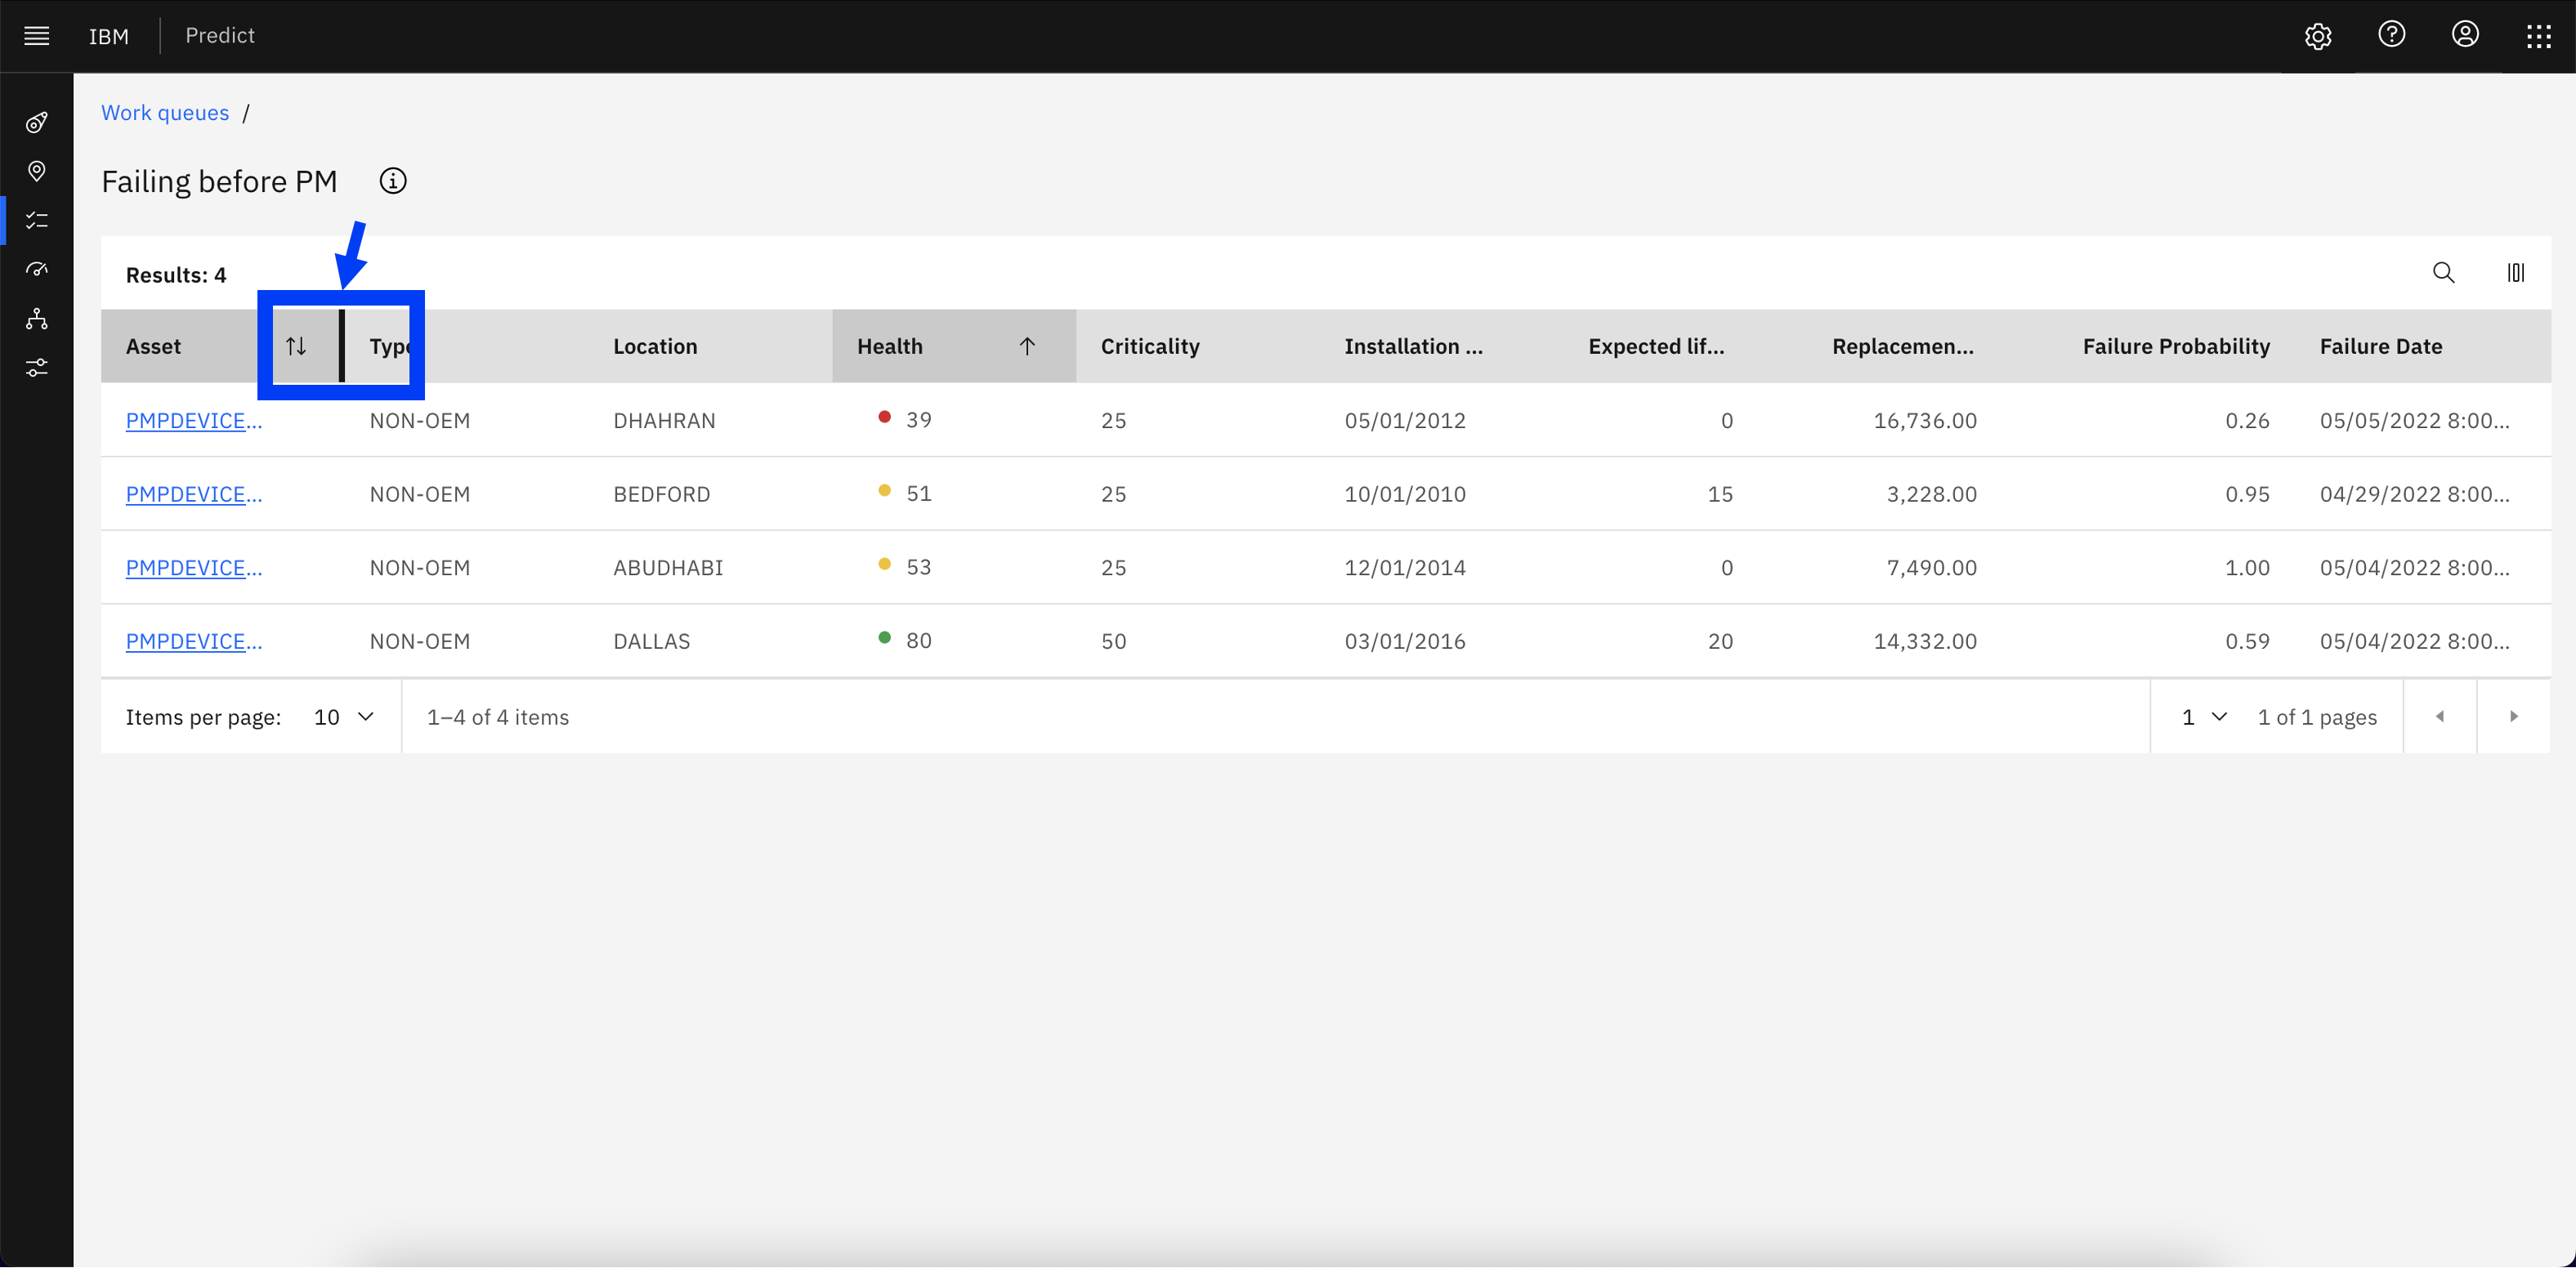Go to previous page arrow
This screenshot has width=2576, height=1268.
point(2440,716)
